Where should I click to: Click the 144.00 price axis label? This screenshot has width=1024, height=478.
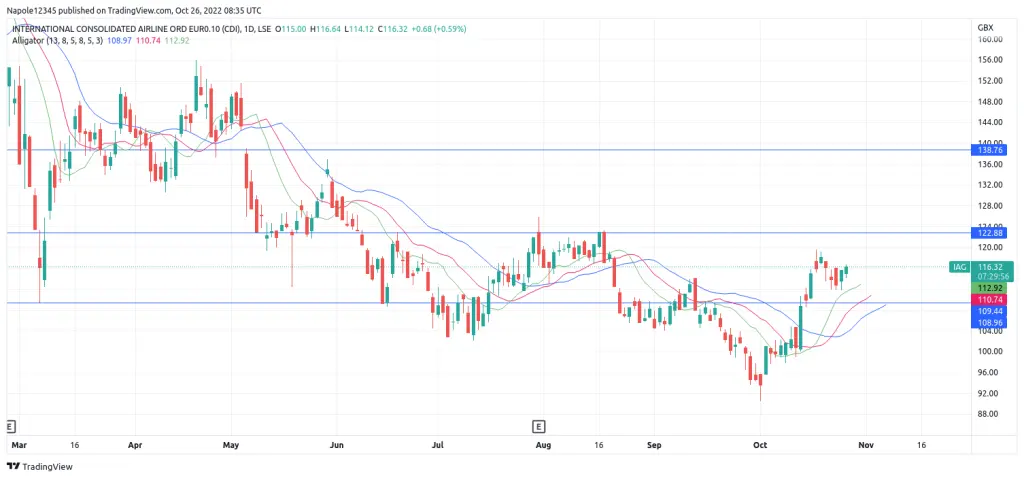tap(990, 122)
